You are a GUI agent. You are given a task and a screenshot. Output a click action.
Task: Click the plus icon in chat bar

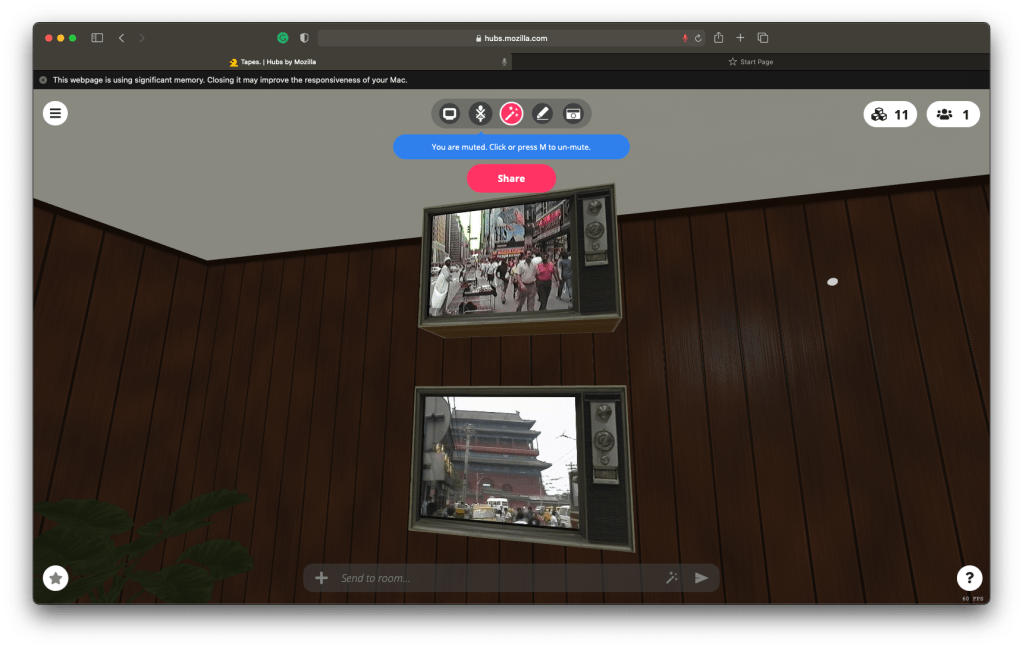click(x=321, y=578)
